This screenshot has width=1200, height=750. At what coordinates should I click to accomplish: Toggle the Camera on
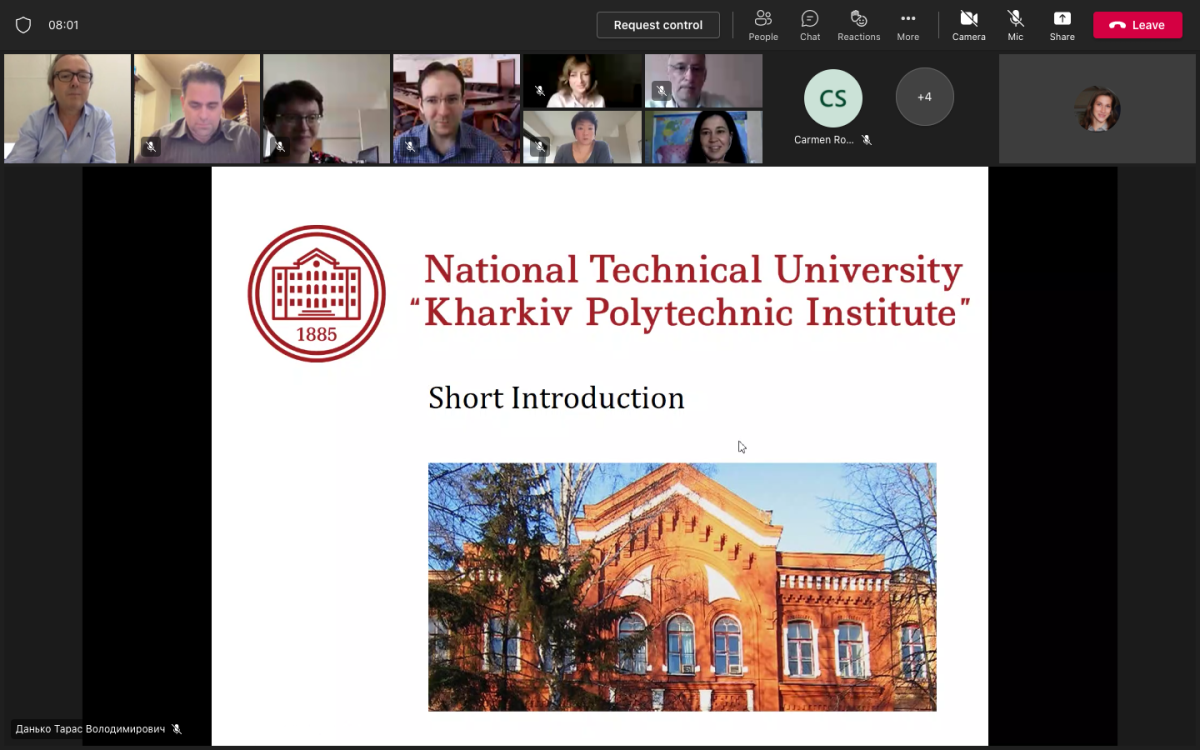pos(968,25)
